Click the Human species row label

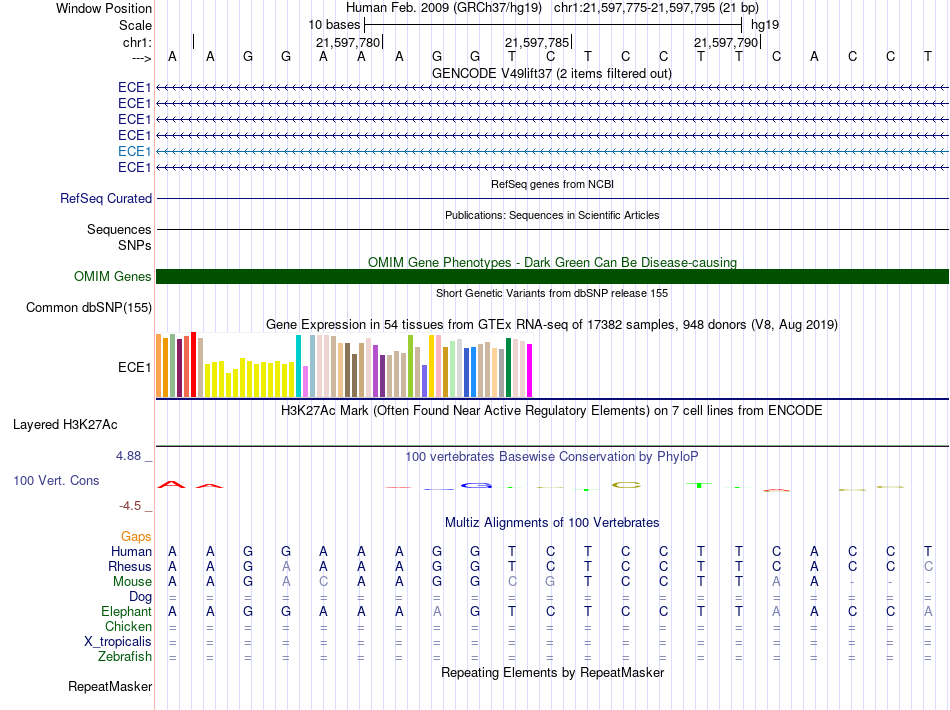(x=131, y=552)
